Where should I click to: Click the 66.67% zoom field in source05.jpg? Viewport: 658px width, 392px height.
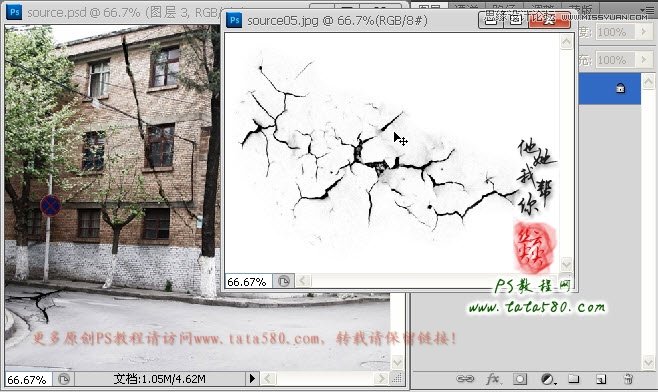pos(248,281)
